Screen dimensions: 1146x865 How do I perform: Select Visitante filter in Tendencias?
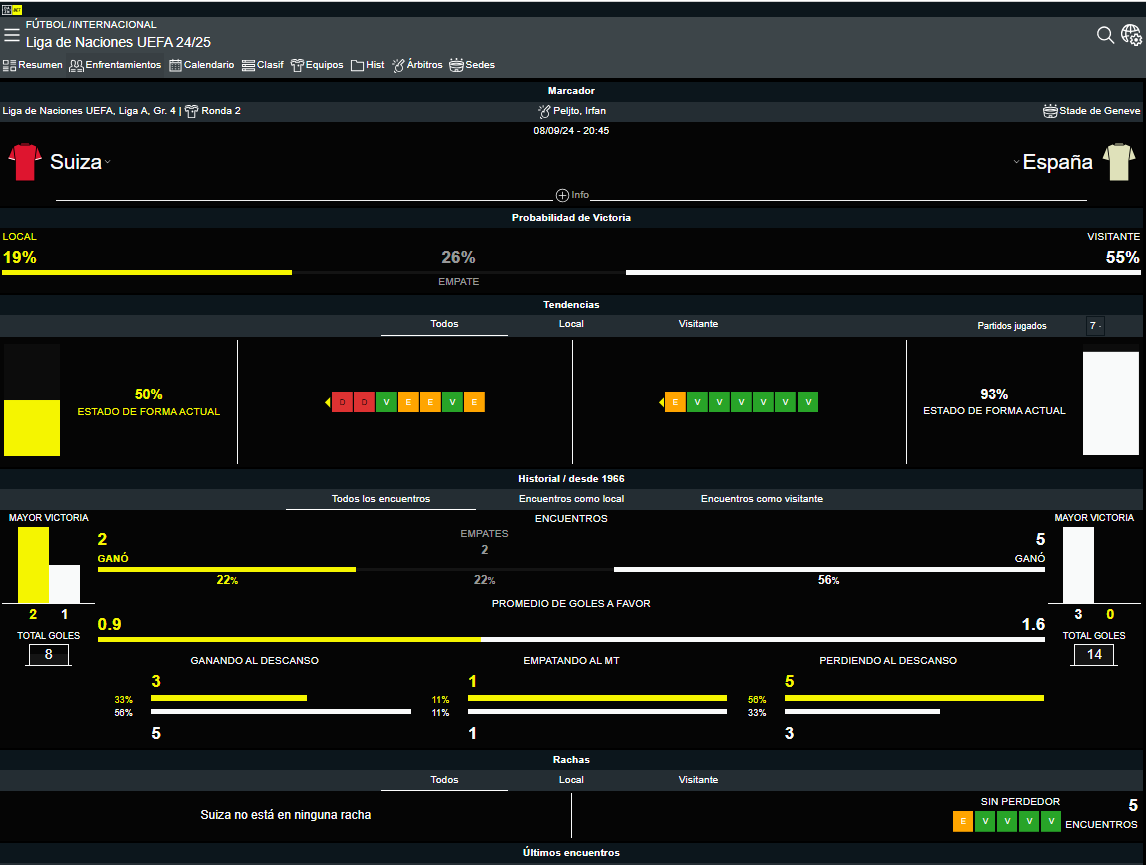click(698, 324)
